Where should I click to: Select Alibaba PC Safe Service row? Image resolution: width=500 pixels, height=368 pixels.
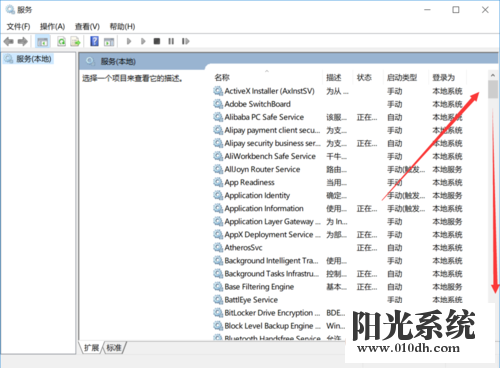pos(264,117)
